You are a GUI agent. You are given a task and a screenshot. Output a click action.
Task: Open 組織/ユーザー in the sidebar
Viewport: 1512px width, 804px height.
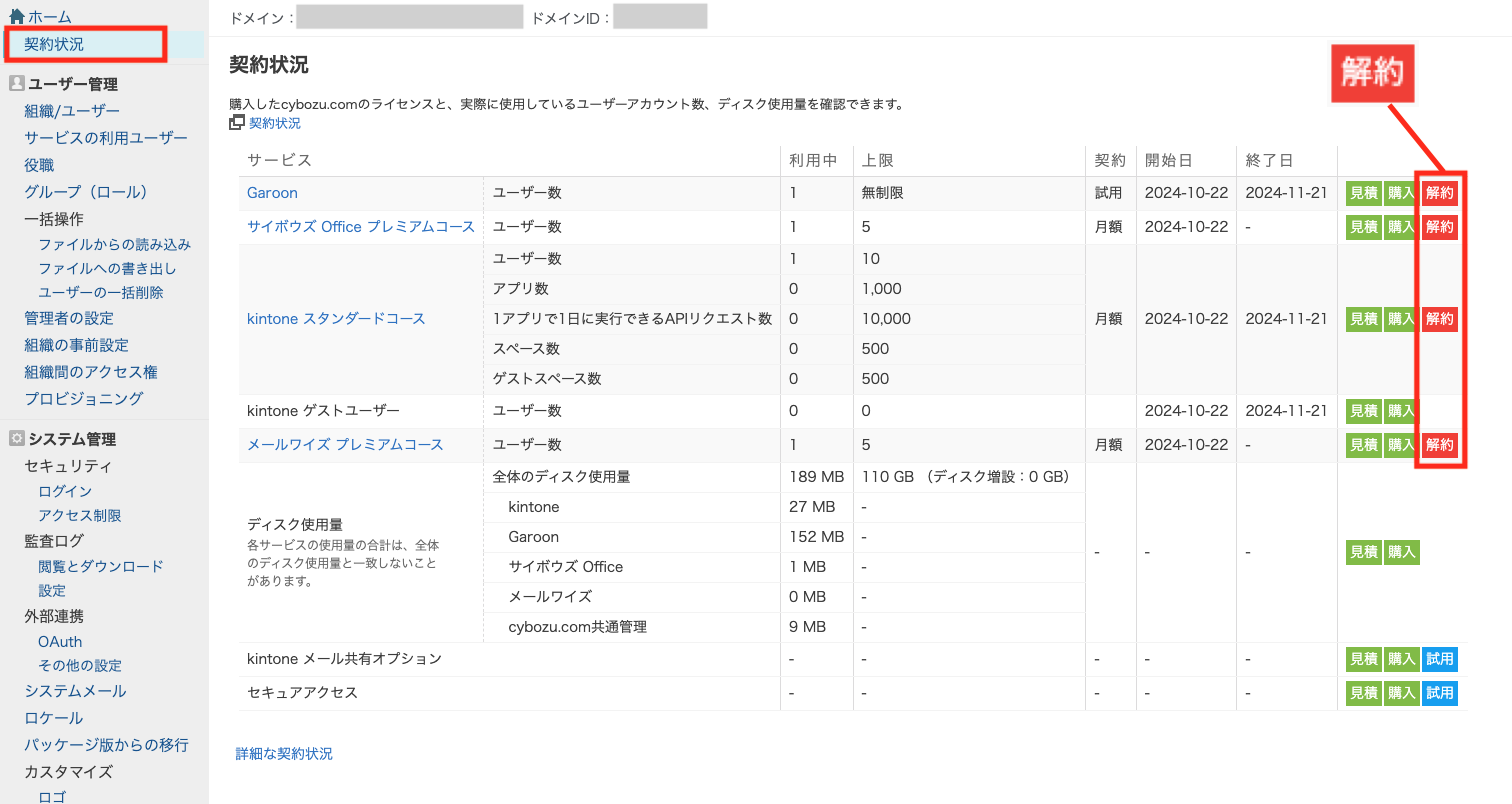(72, 111)
